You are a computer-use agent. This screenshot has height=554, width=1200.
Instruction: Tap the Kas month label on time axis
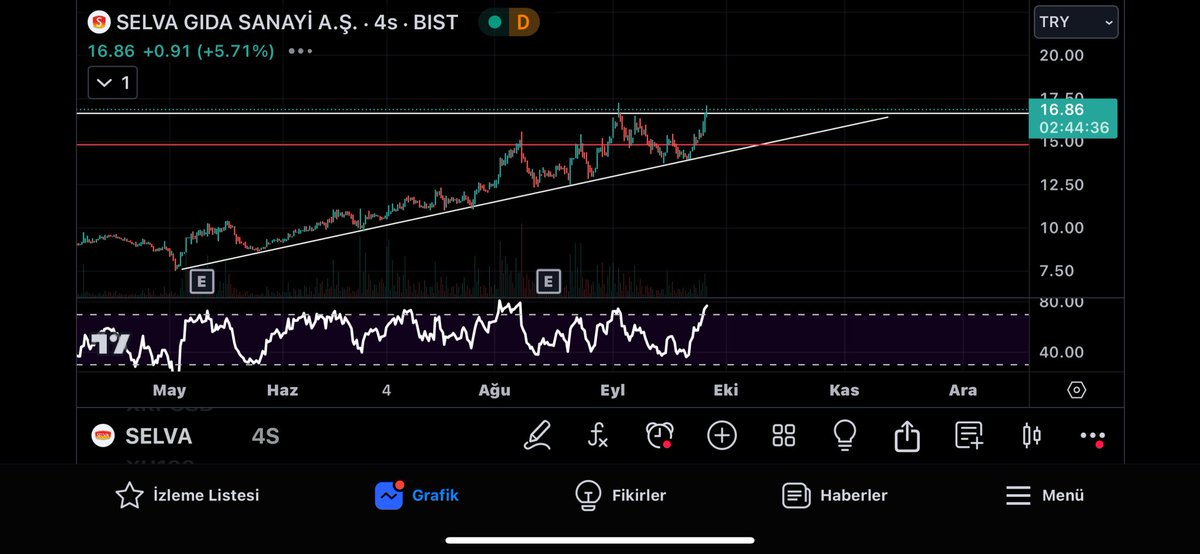pos(844,390)
